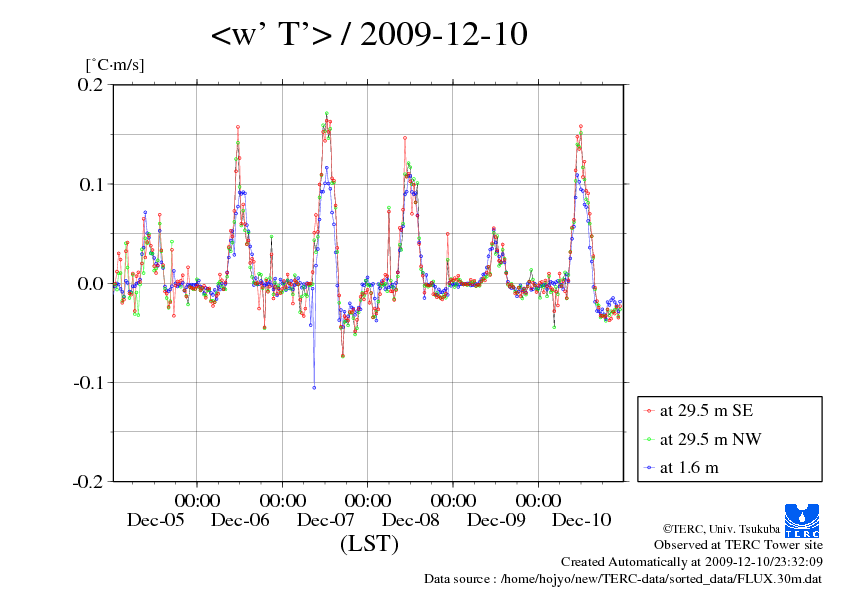This screenshot has width=842, height=595.
Task: Click the chart title '<w' T'> / 2009-12-10'
Action: coord(369,34)
